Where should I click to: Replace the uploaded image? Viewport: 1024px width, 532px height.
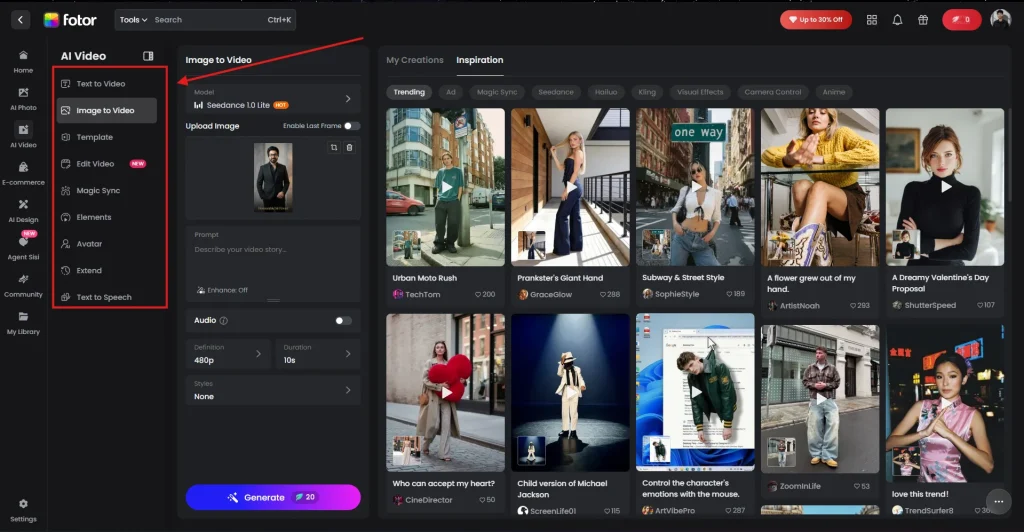point(334,148)
